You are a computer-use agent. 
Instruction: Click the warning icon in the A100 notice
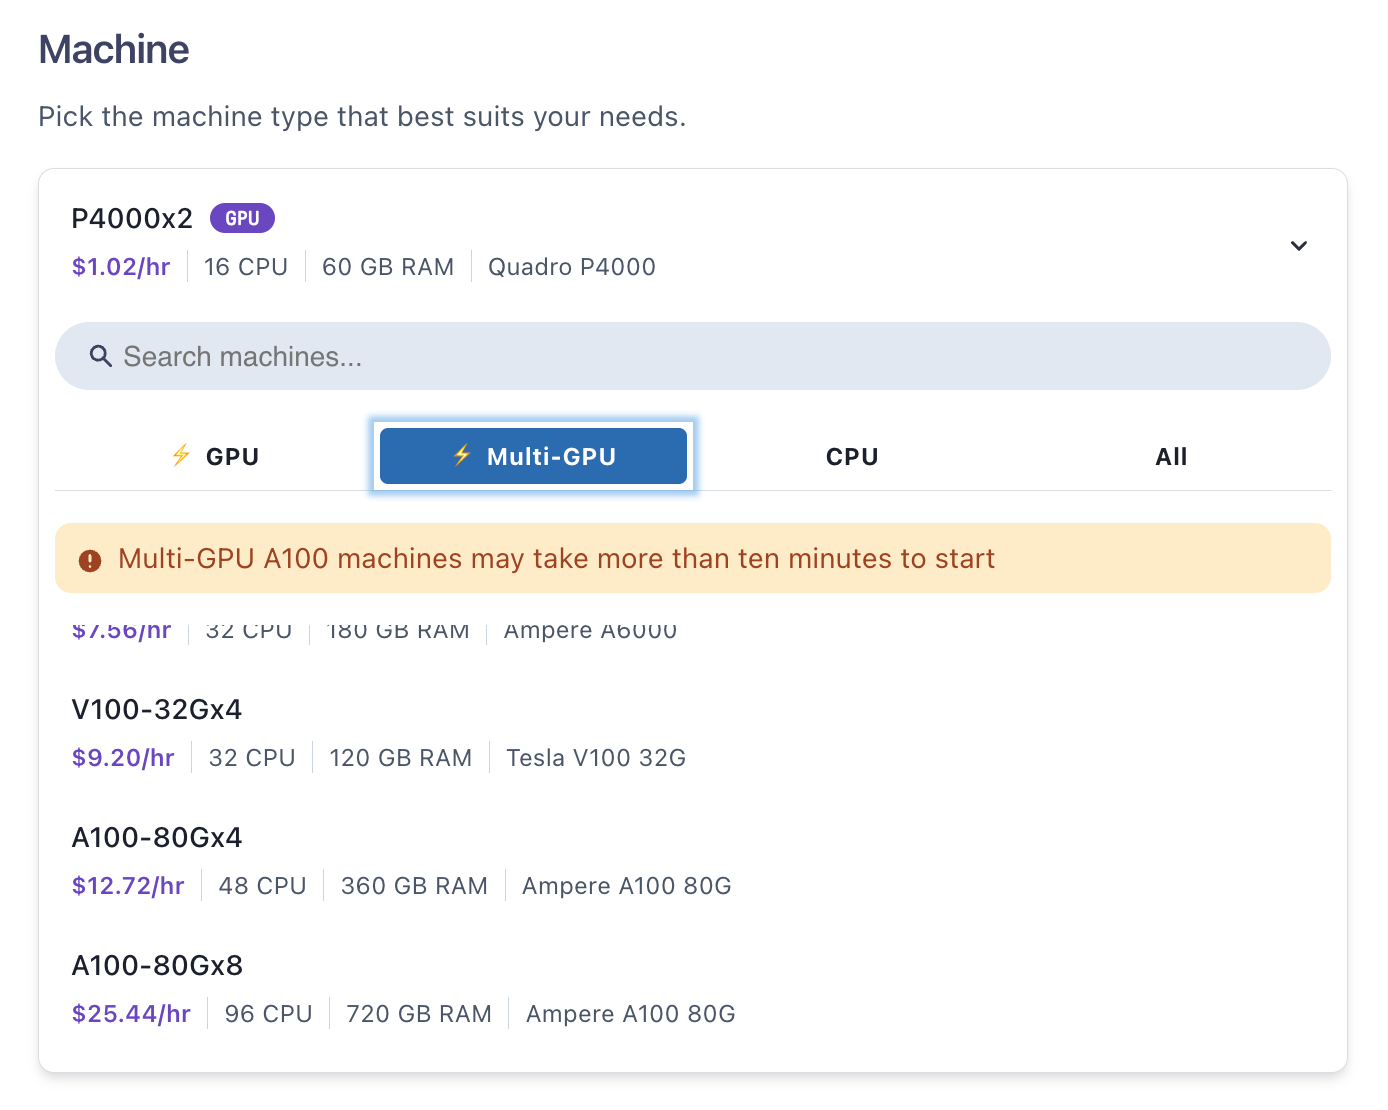click(x=90, y=560)
